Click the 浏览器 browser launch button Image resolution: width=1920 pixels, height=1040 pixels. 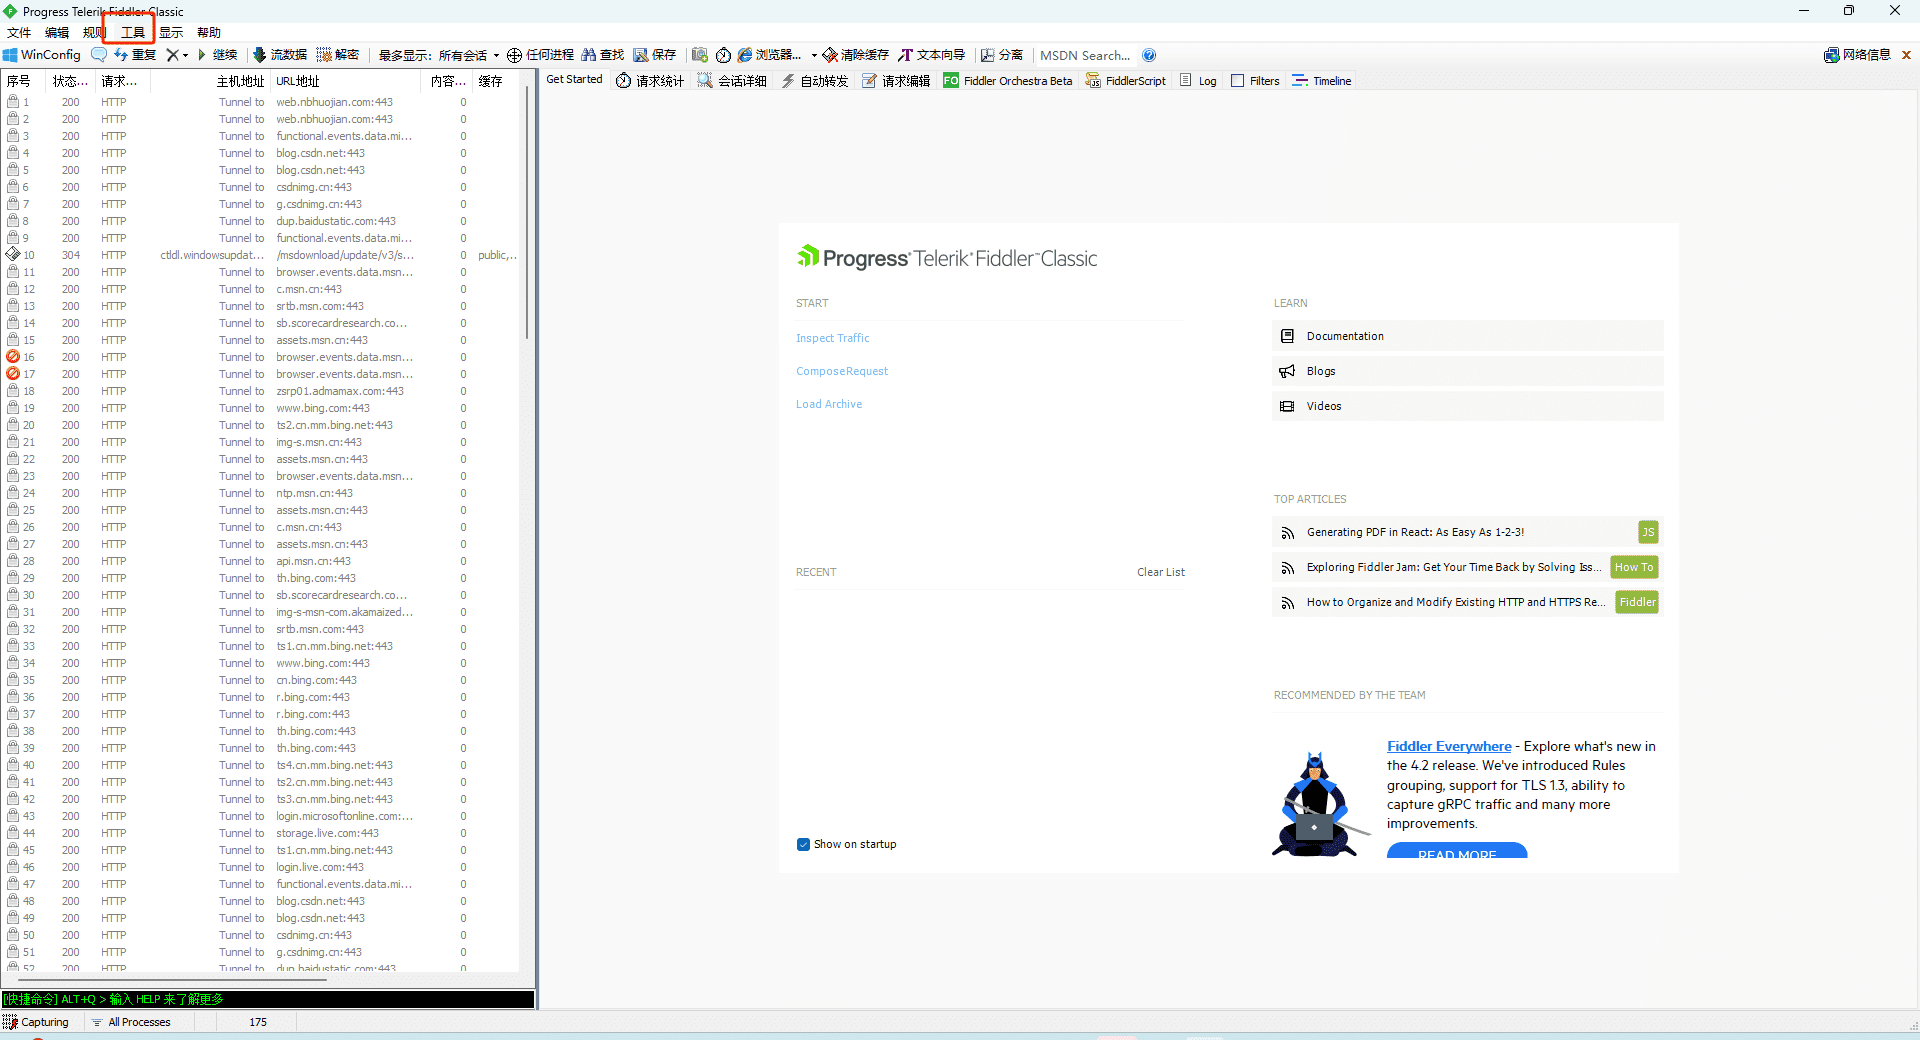coord(770,55)
